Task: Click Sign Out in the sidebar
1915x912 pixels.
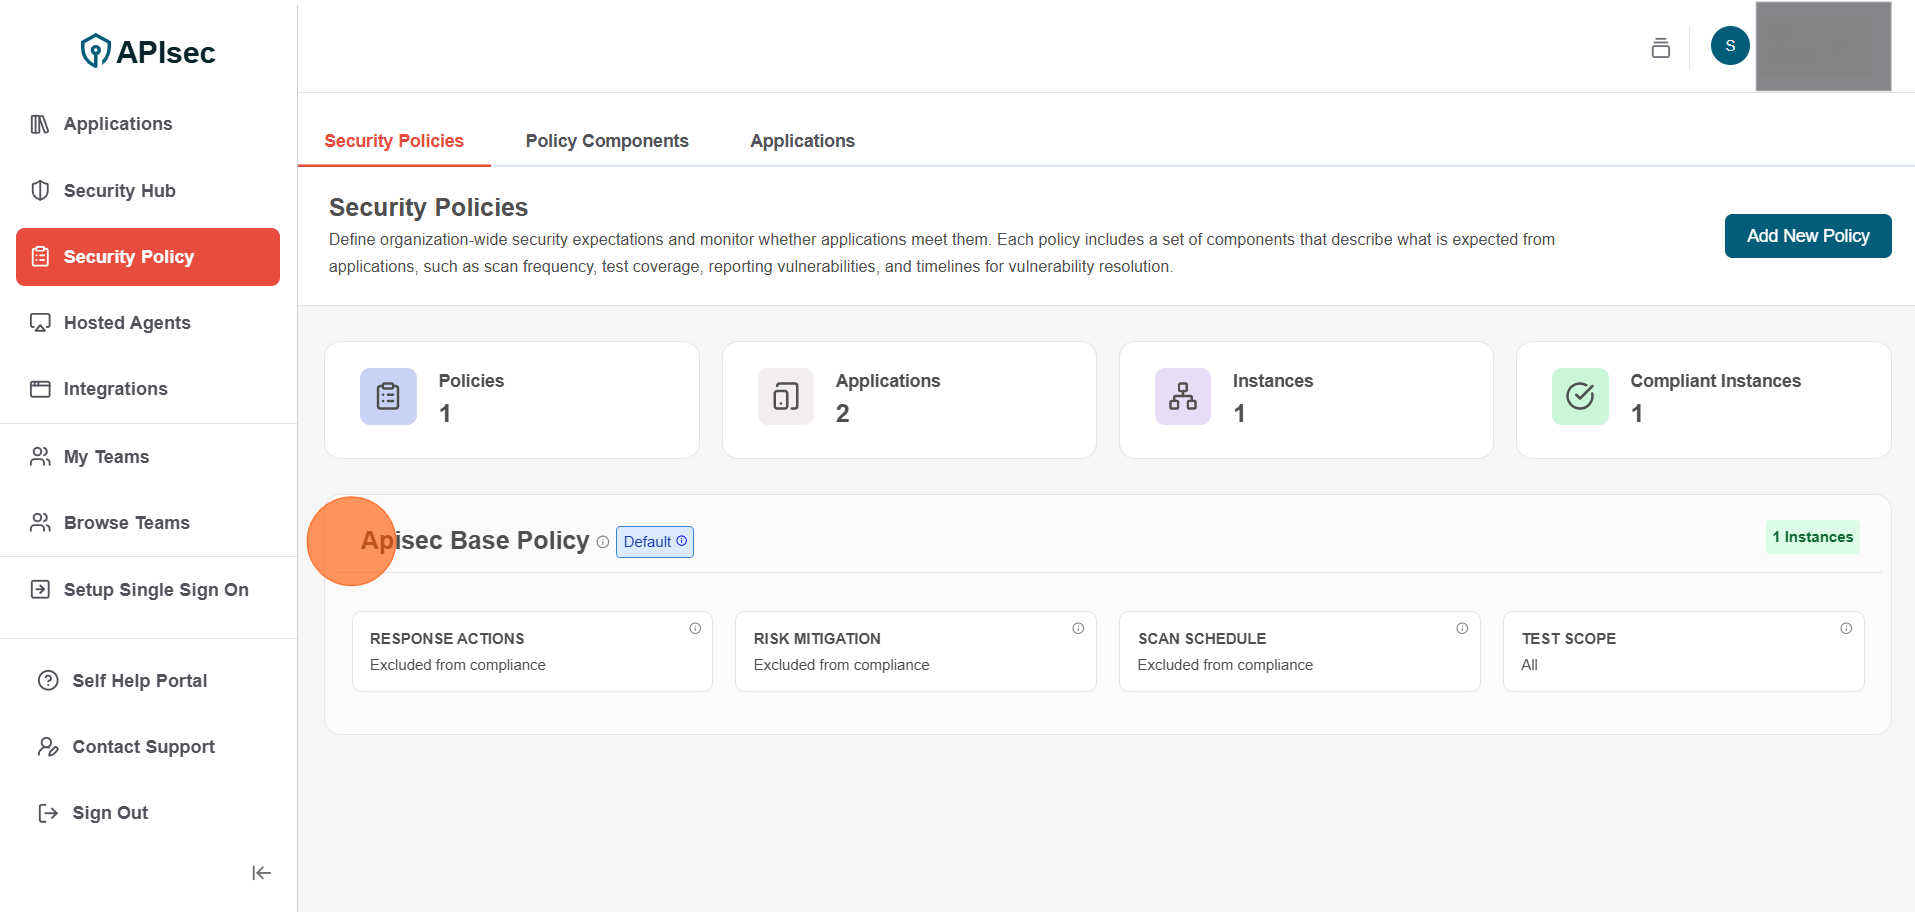Action: point(110,813)
